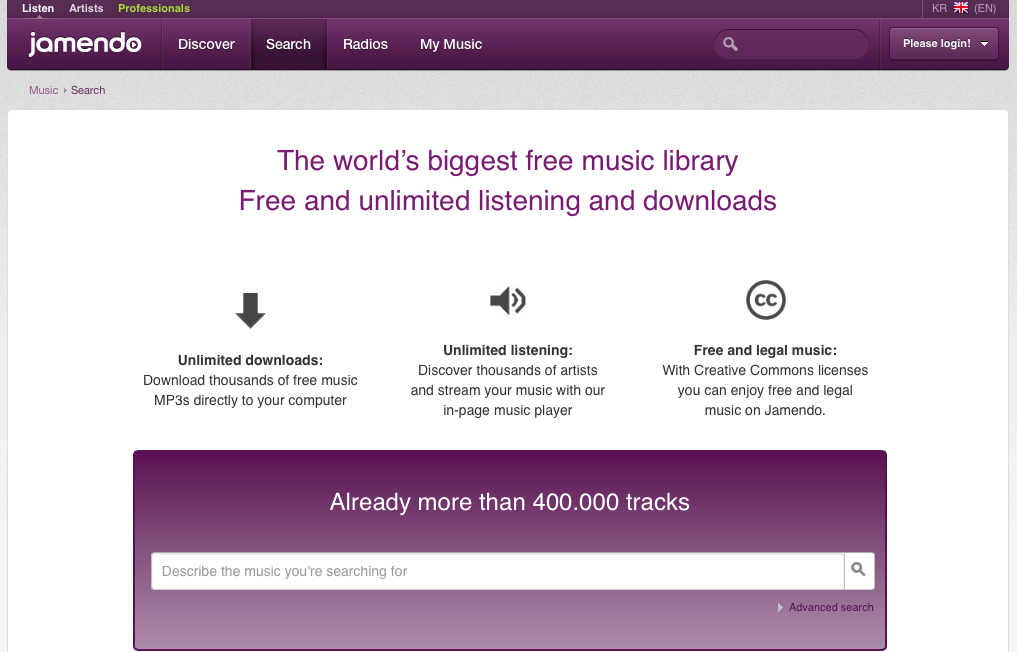Click the magnifier icon in header search
Image resolution: width=1017 pixels, height=652 pixels.
pyautogui.click(x=730, y=44)
